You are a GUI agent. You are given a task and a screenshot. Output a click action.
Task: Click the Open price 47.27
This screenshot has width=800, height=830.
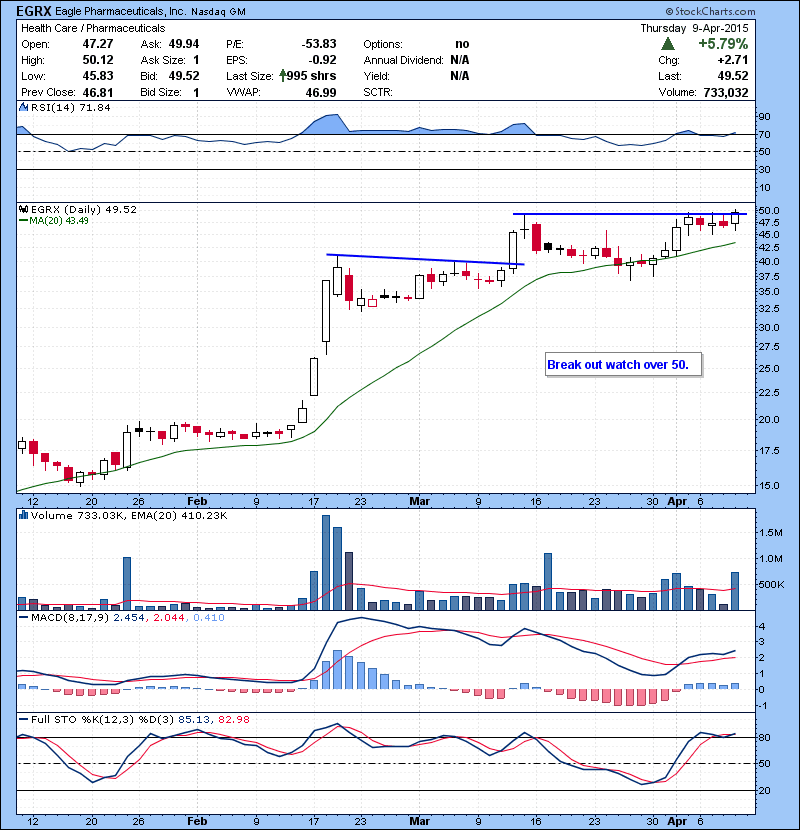point(97,43)
